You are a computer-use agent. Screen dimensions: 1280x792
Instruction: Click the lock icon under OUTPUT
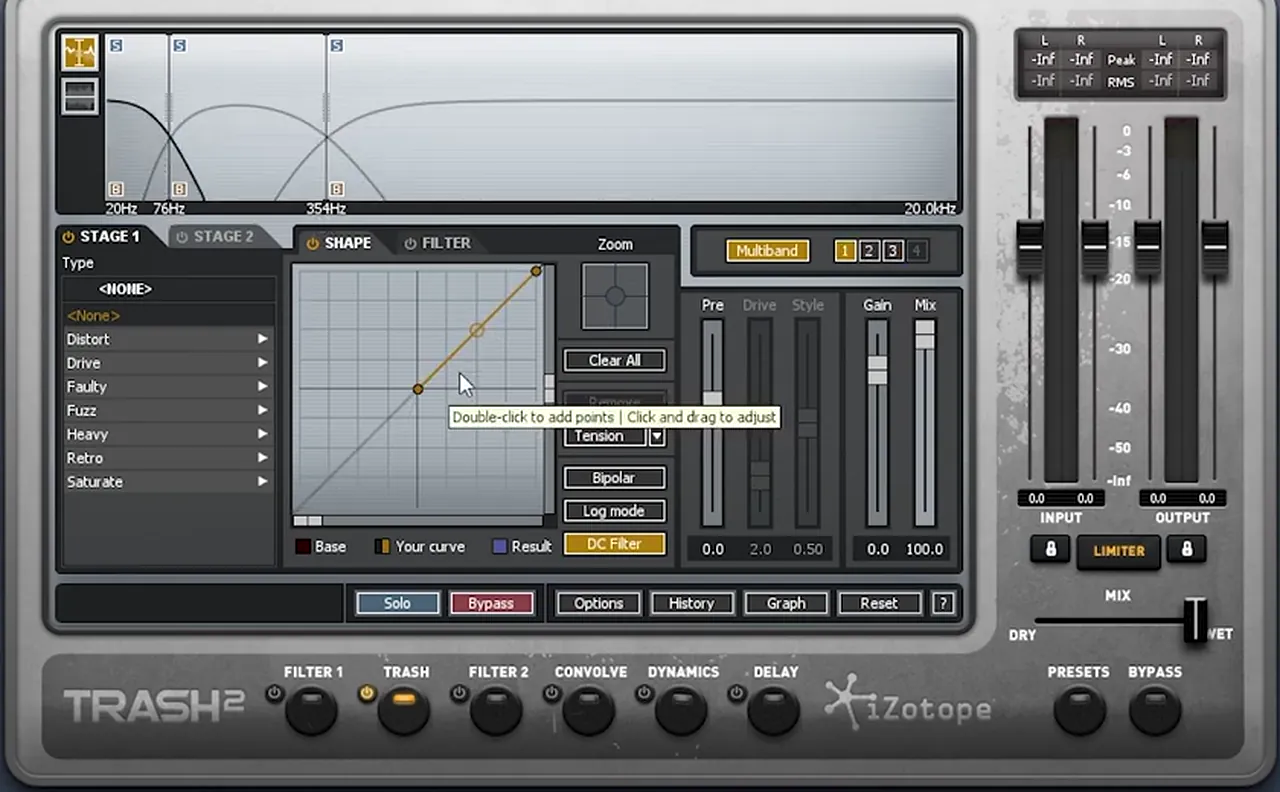point(1187,549)
